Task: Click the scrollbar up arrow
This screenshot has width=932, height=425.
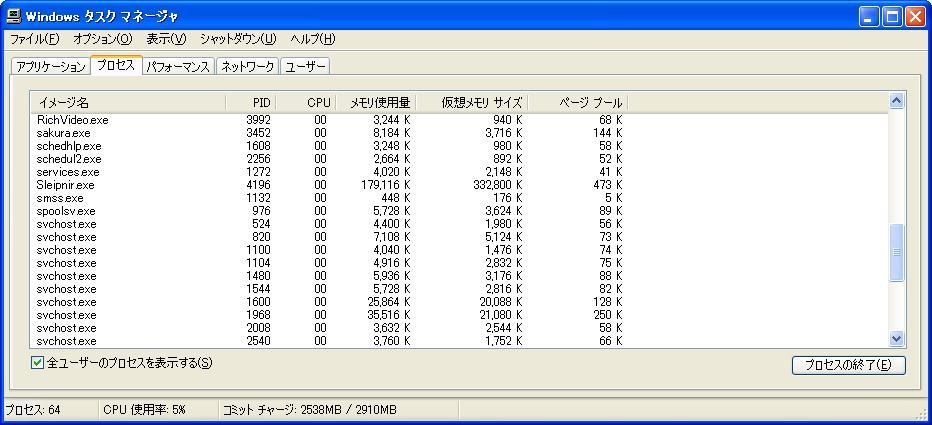Action: point(896,101)
